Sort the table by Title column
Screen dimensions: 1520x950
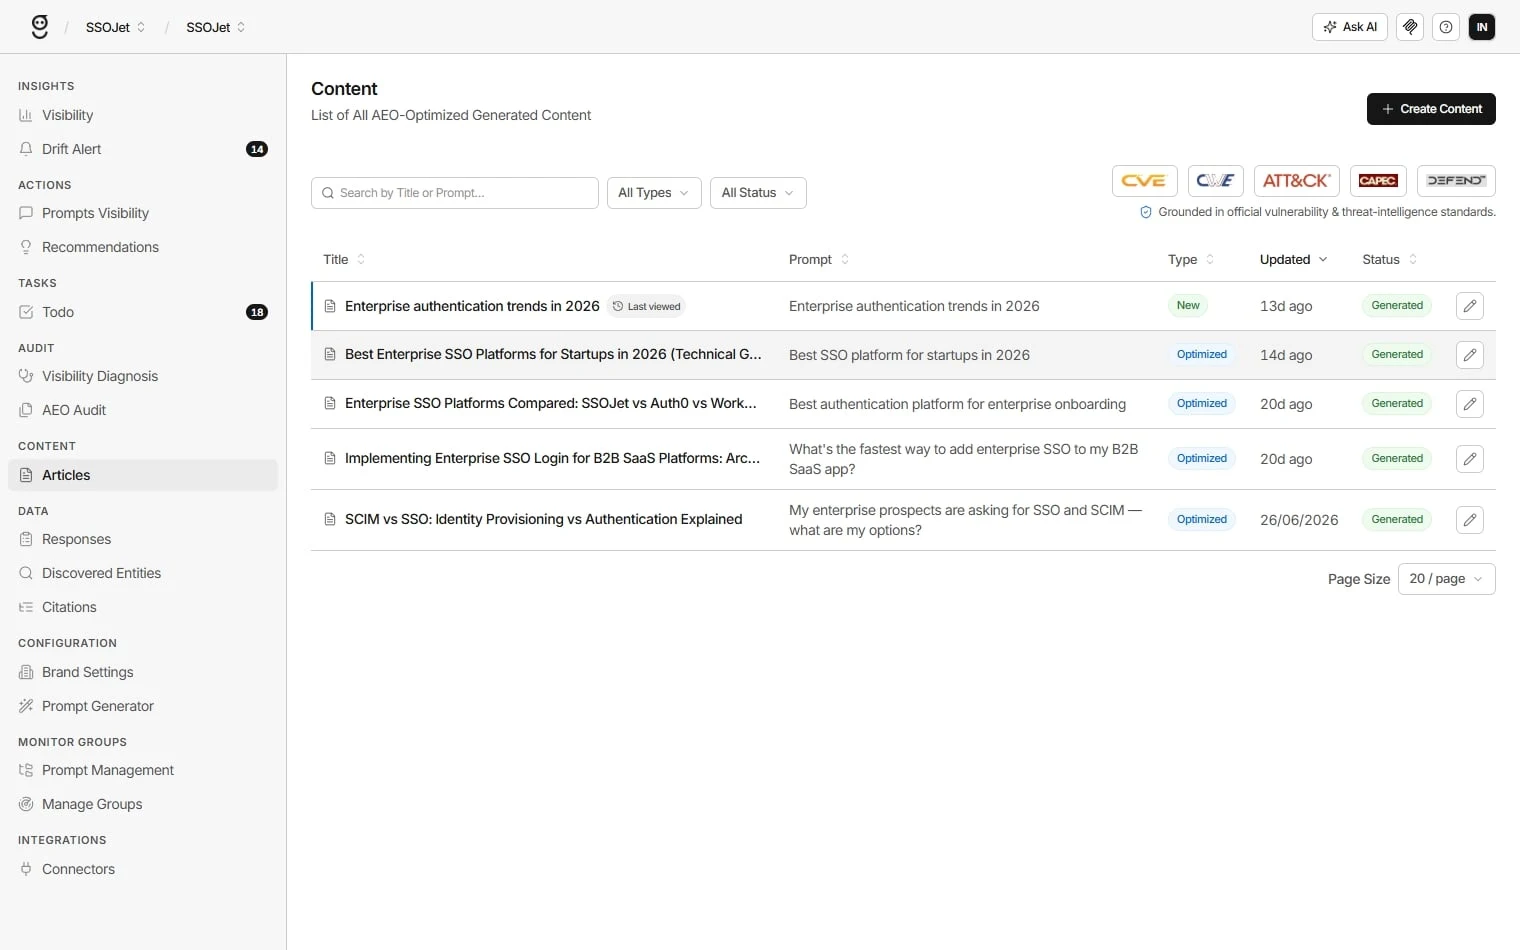(344, 259)
